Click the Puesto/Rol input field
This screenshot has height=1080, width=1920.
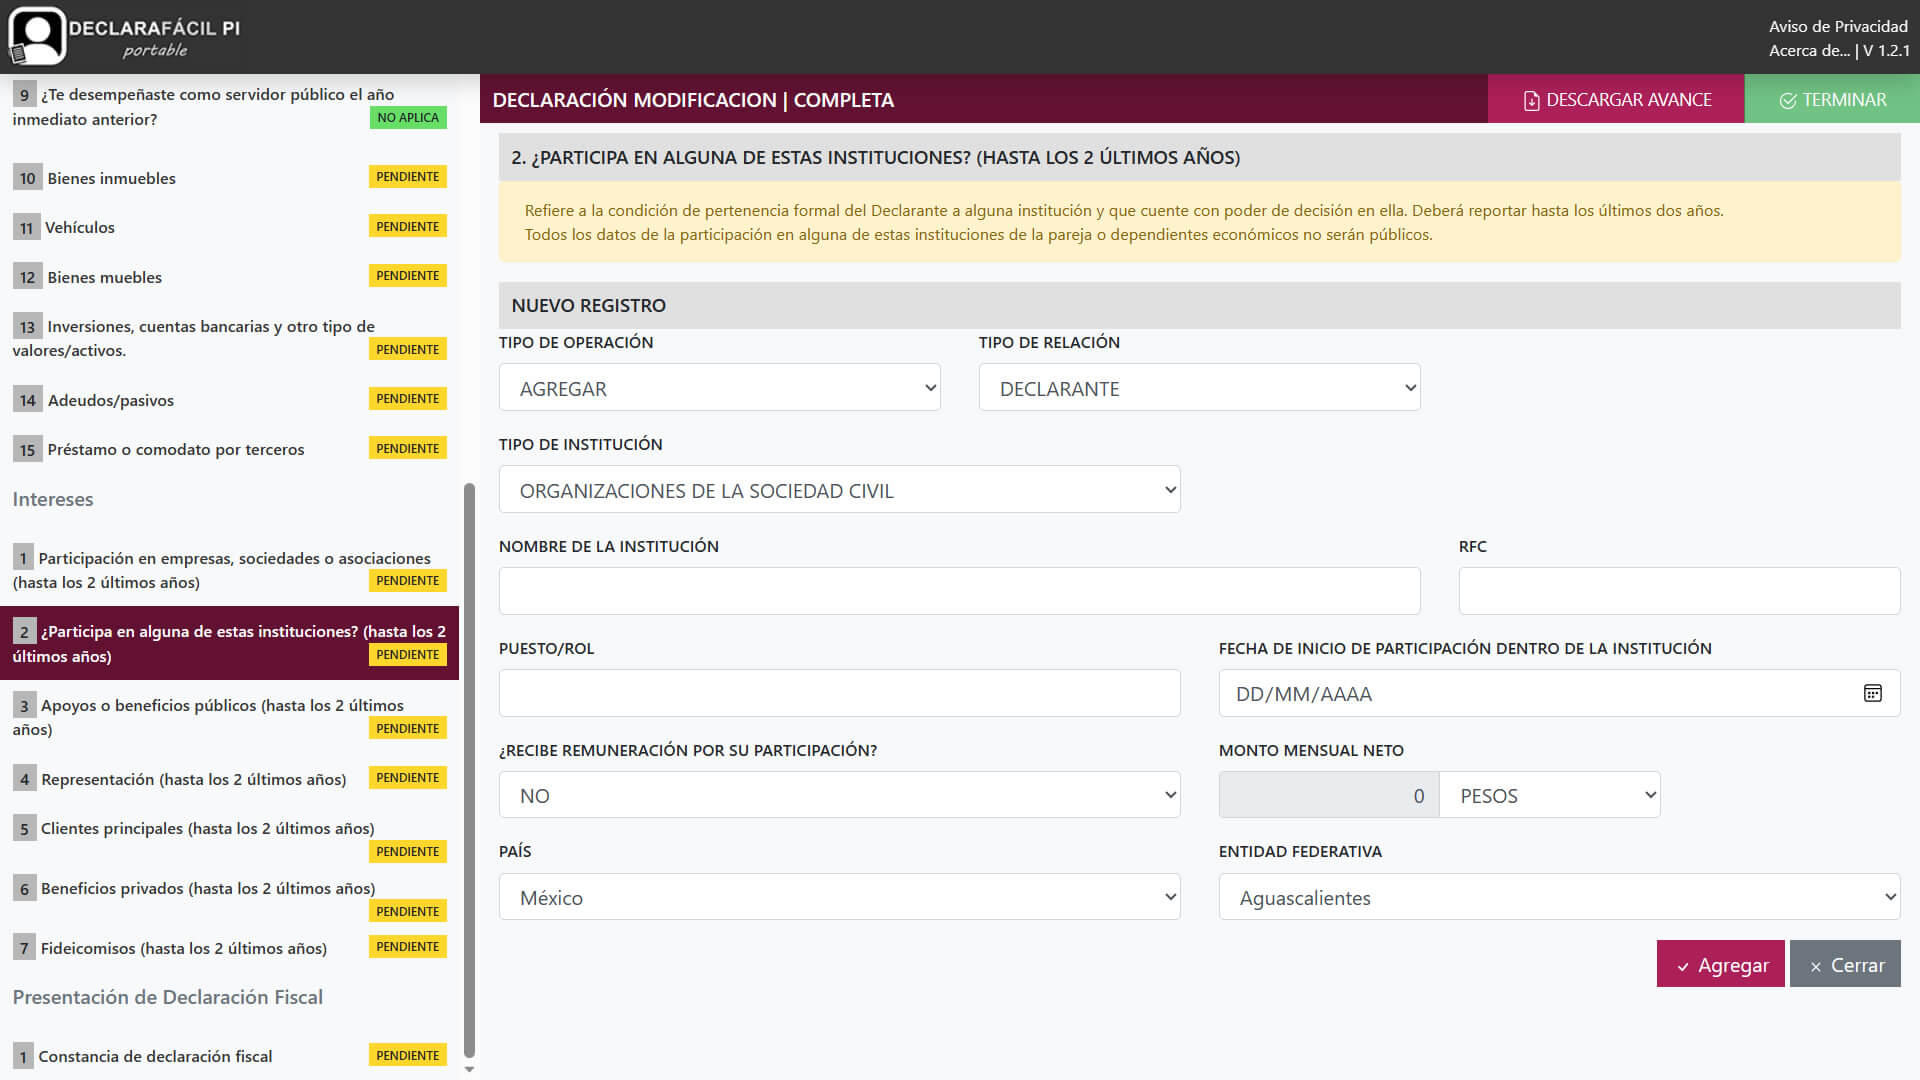tap(839, 693)
